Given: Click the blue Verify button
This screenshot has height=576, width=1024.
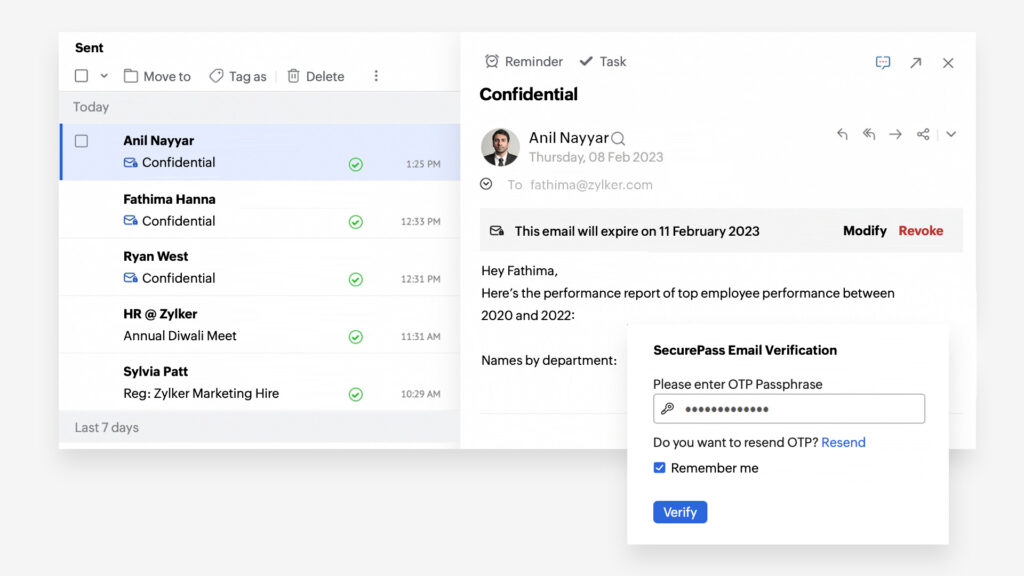Looking at the screenshot, I should point(680,512).
